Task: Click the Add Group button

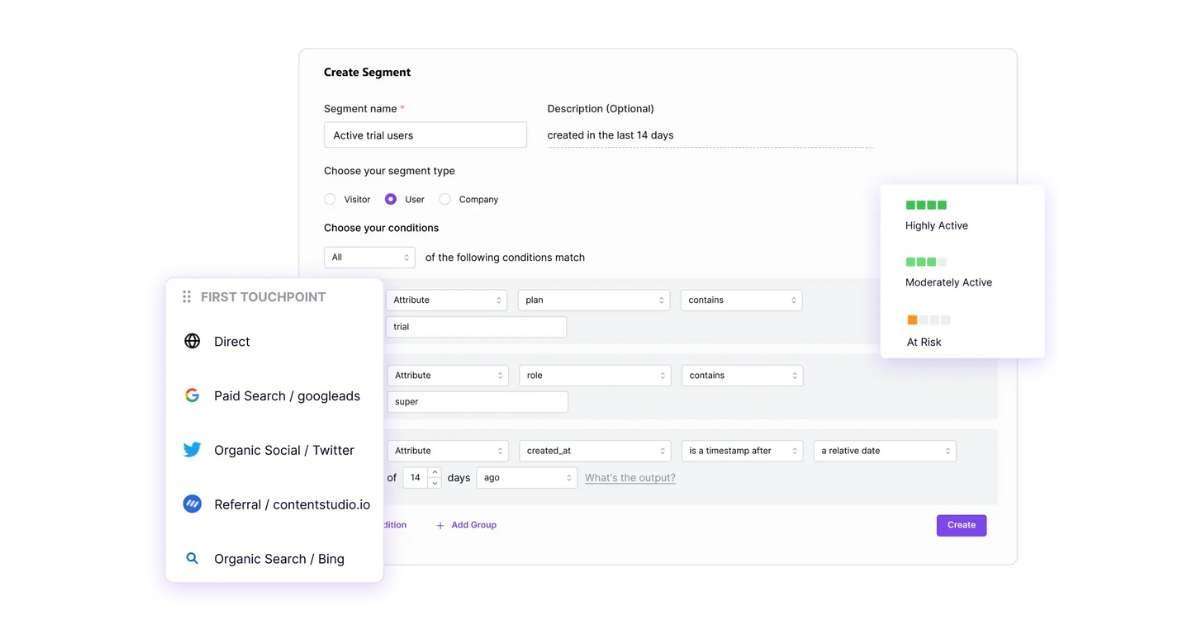Action: coord(466,525)
